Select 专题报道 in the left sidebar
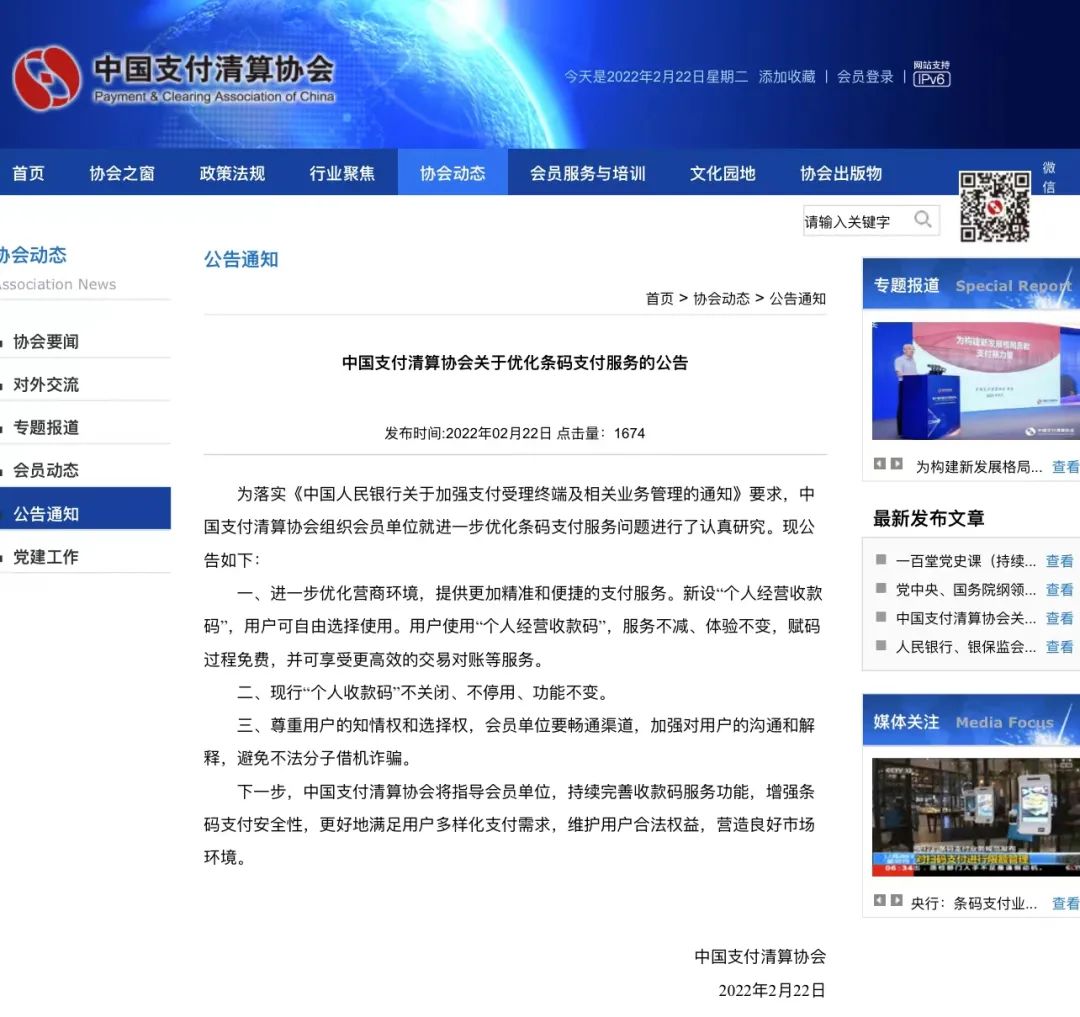 (x=46, y=427)
